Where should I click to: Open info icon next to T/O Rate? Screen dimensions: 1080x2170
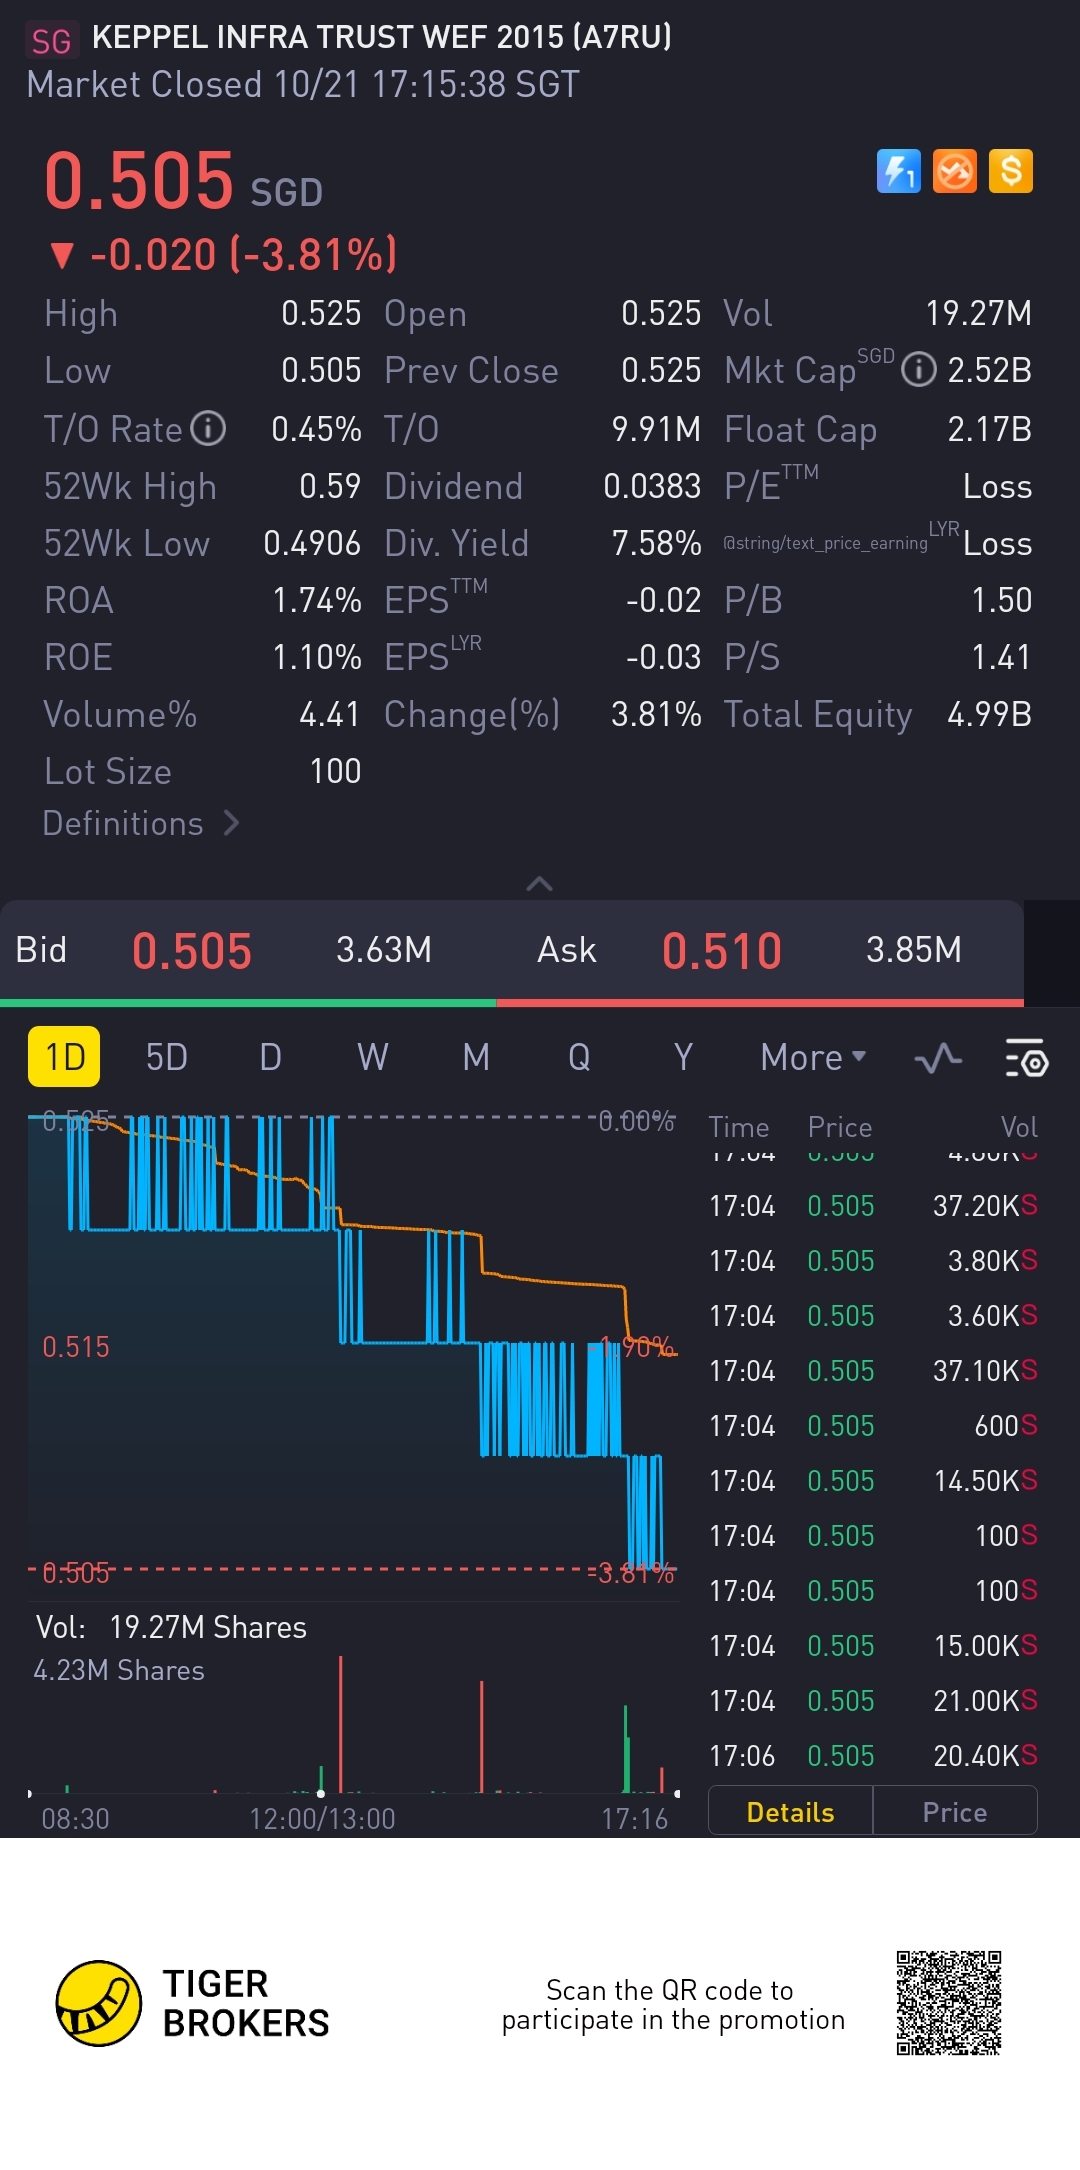coord(208,429)
